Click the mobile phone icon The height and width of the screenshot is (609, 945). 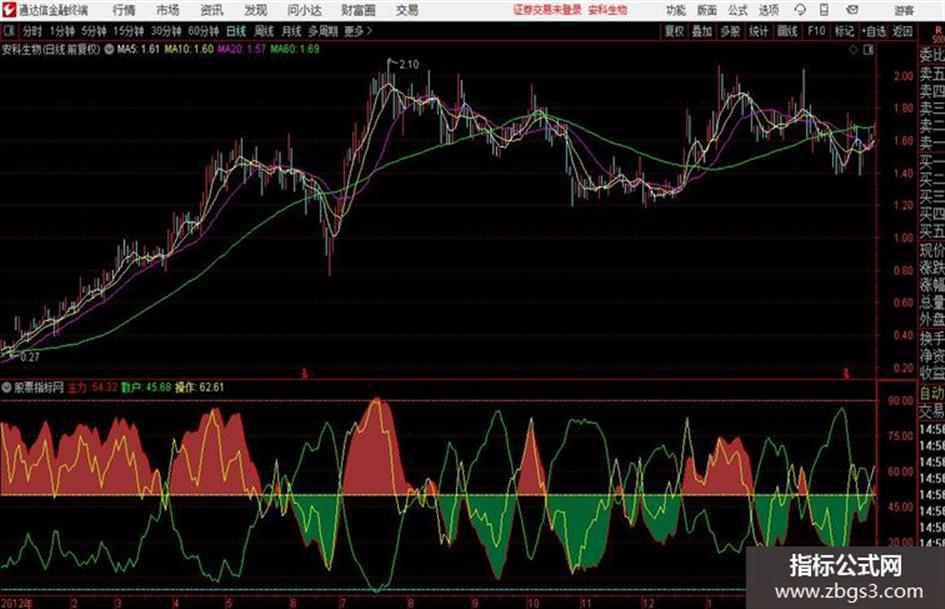pyautogui.click(x=824, y=10)
